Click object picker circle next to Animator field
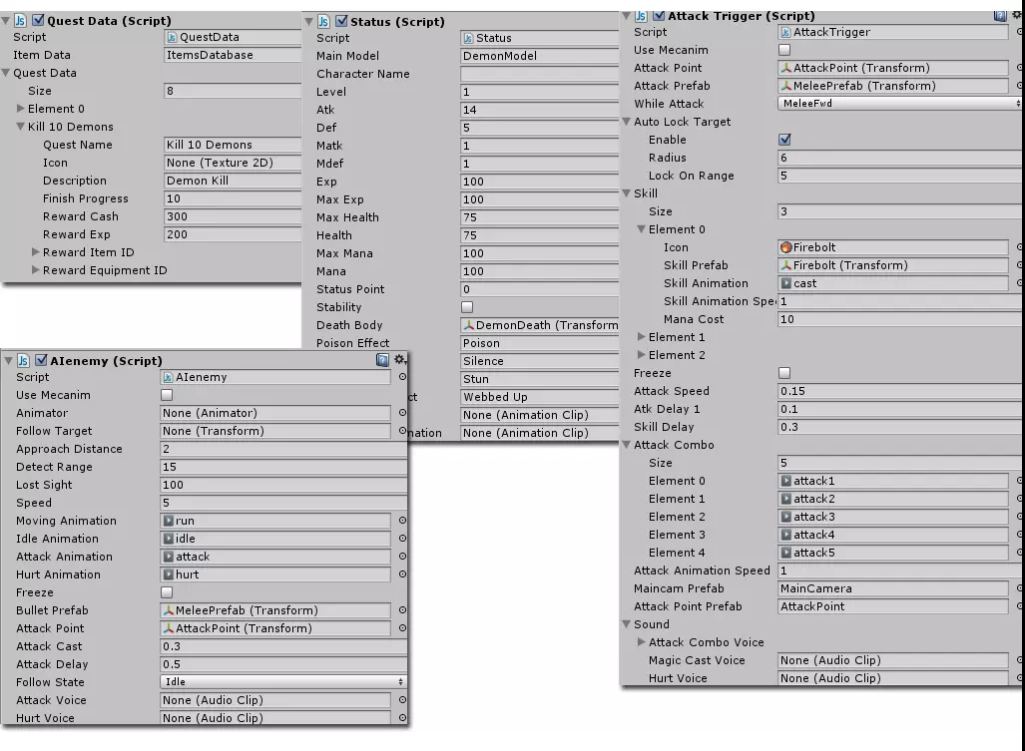 point(402,412)
